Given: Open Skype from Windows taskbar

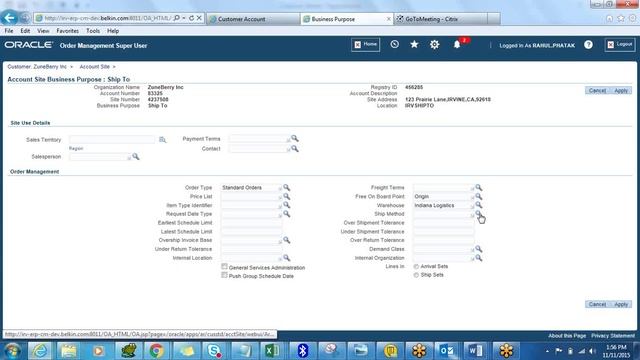Looking at the screenshot, I should coord(214,351).
